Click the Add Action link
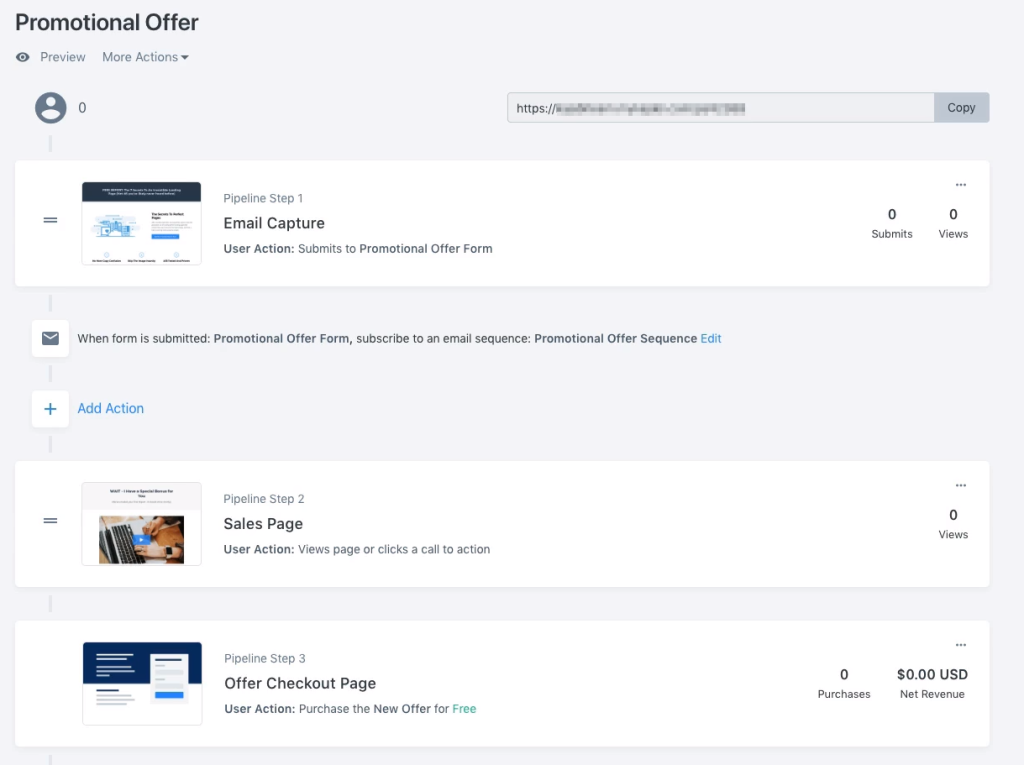The width and height of the screenshot is (1024, 765). point(111,409)
